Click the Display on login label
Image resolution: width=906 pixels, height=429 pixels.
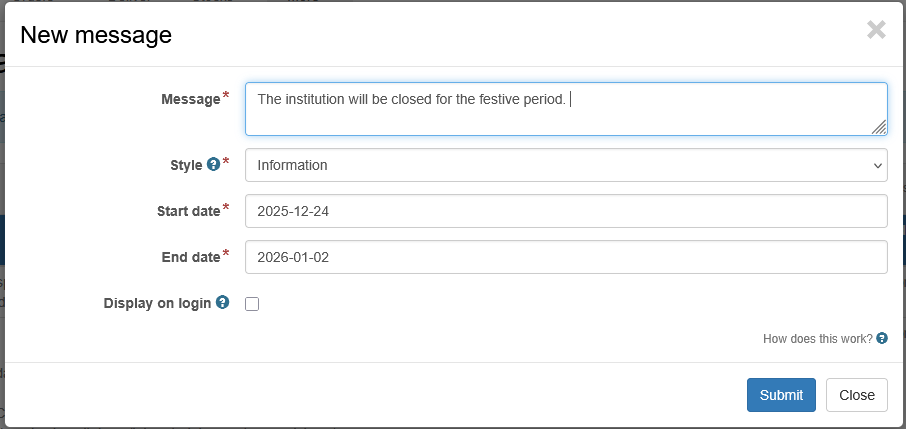tap(157, 303)
